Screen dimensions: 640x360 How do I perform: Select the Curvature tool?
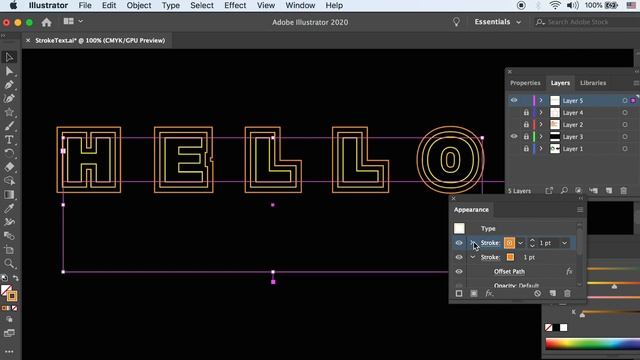[9, 98]
